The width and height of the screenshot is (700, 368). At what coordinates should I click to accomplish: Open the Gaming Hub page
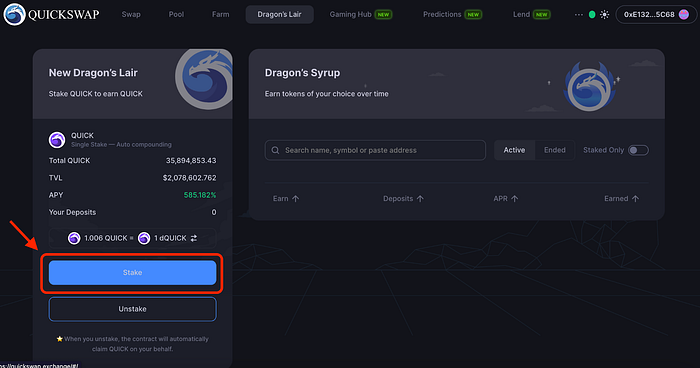click(x=361, y=14)
